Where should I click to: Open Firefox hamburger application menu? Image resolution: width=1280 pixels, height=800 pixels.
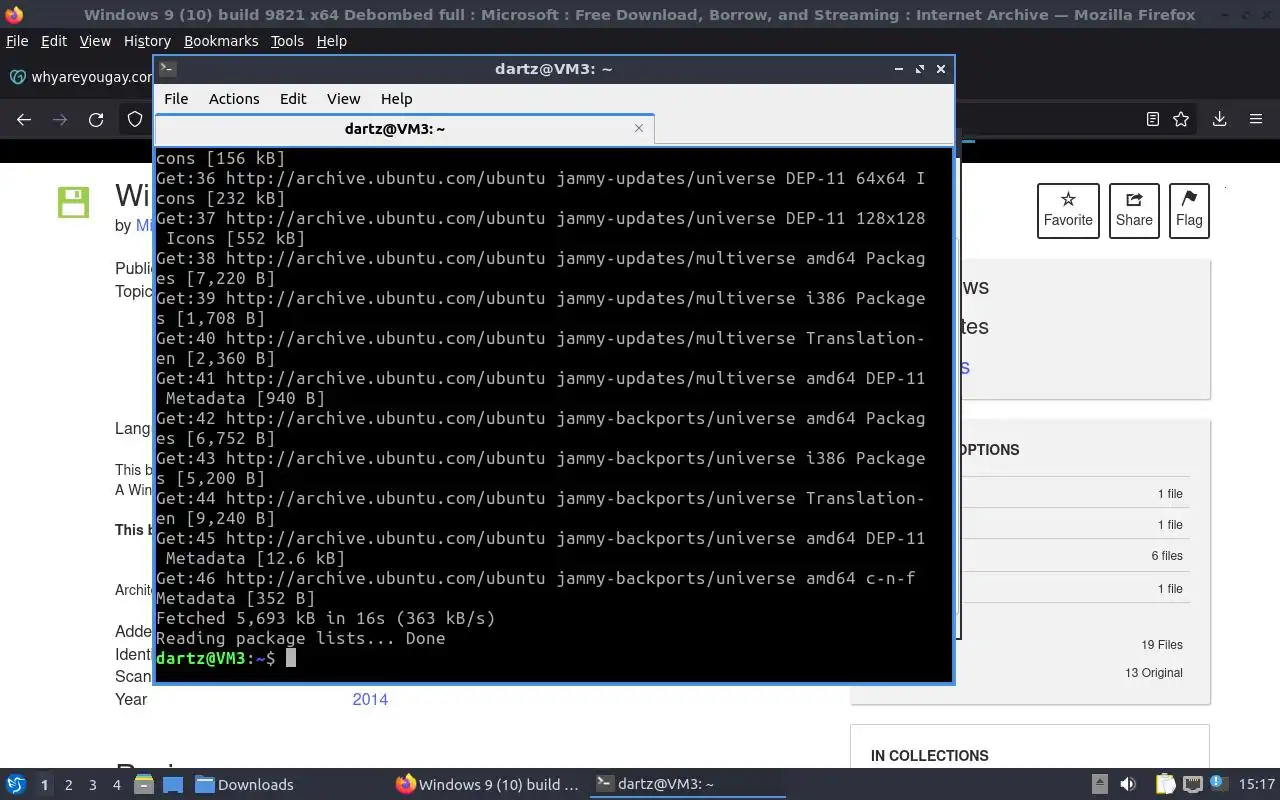tap(1256, 119)
